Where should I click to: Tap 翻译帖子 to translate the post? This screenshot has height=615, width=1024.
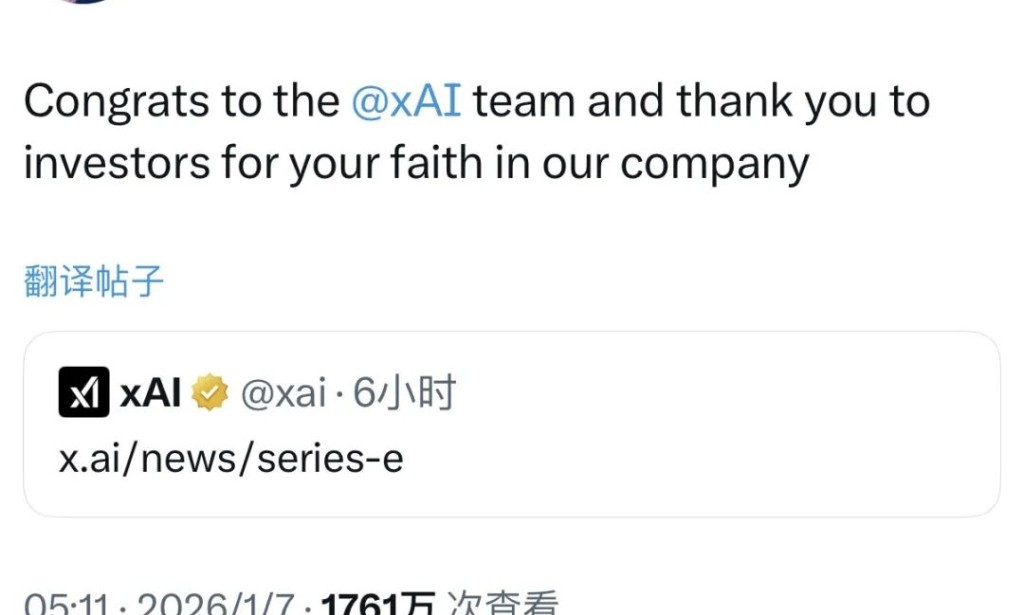93,282
